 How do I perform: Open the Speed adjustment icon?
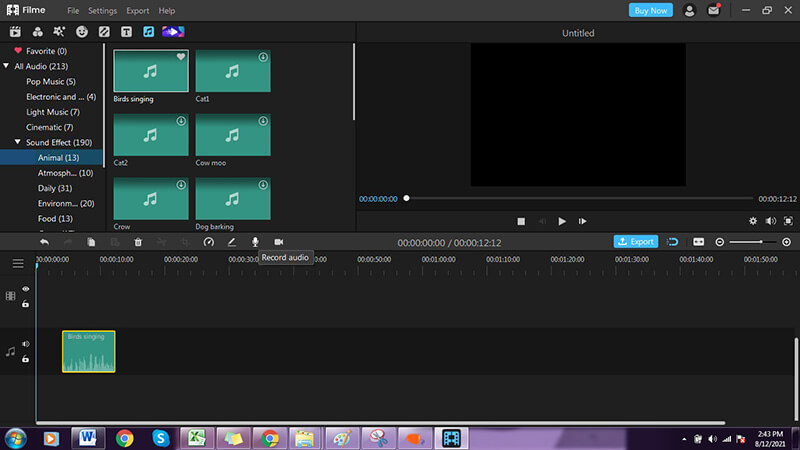209,242
